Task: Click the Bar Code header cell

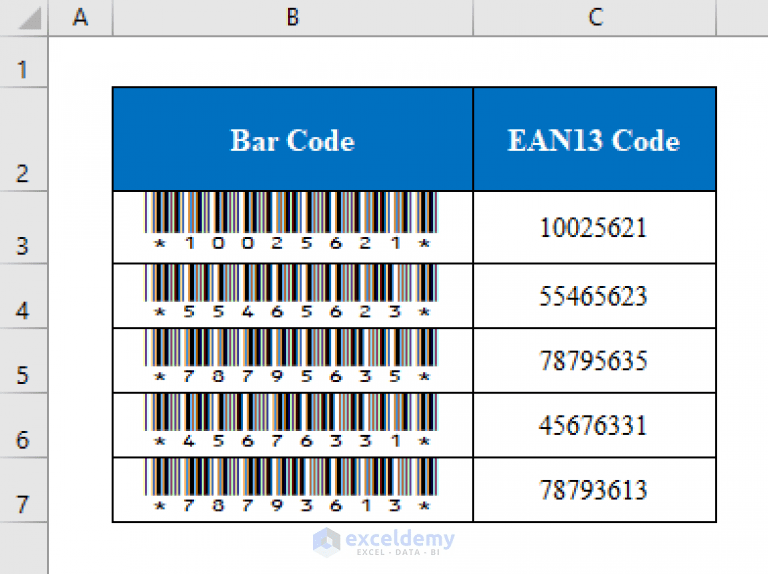Action: pos(293,140)
